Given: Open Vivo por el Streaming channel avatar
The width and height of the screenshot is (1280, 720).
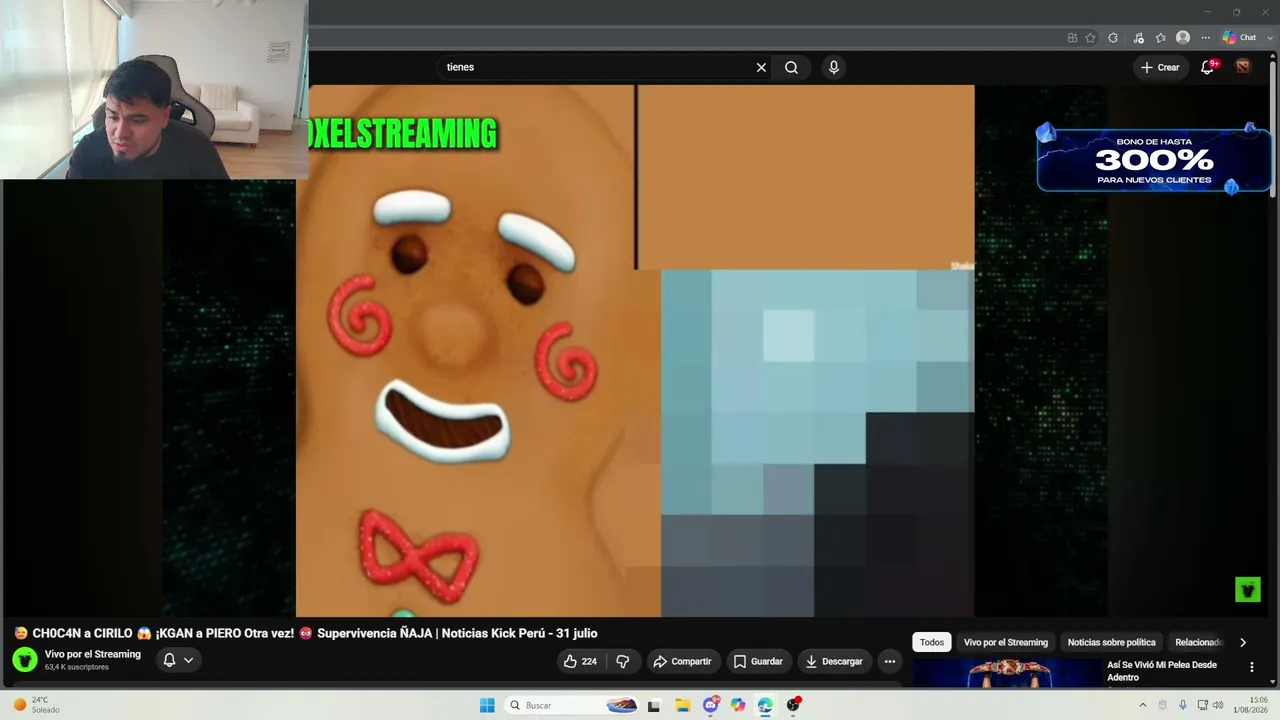Looking at the screenshot, I should pos(25,660).
